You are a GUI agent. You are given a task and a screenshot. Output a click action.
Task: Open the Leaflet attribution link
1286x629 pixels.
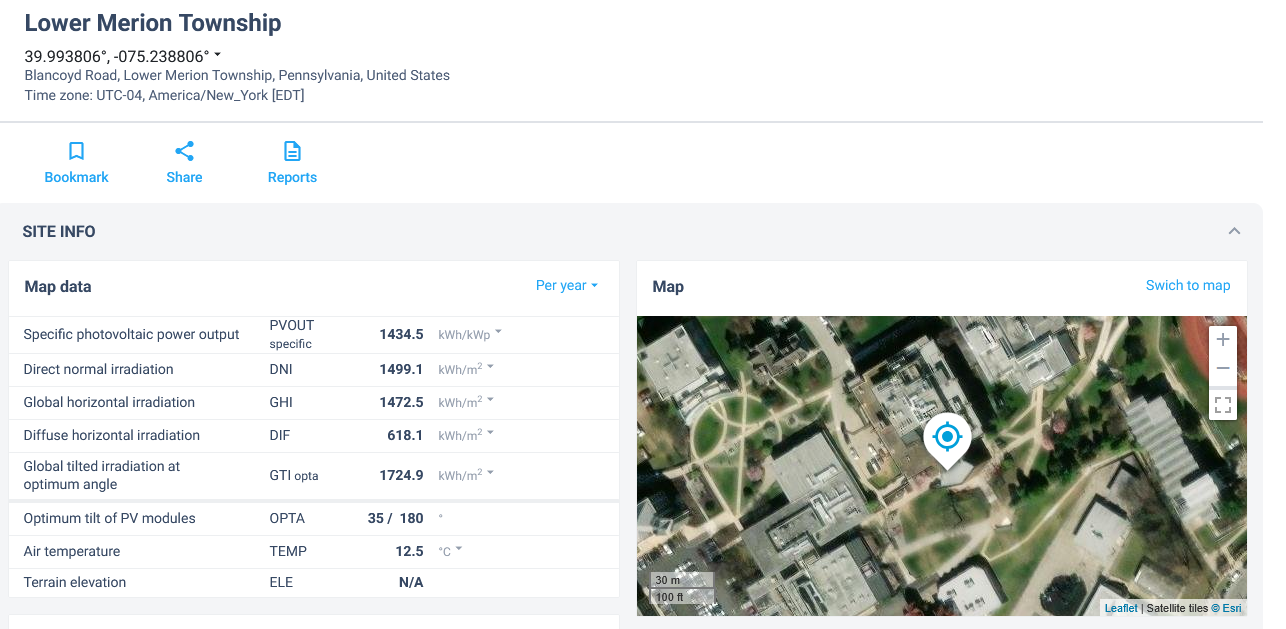coord(1121,608)
